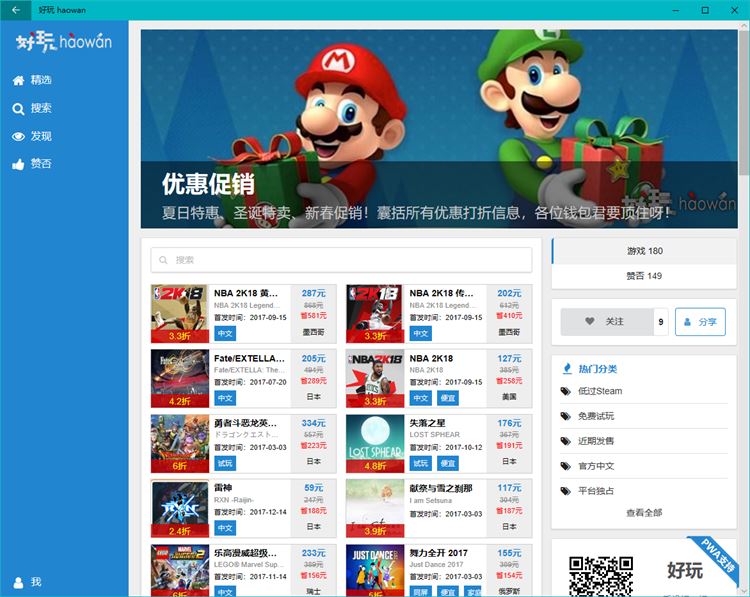This screenshot has height=597, width=750.
Task: Open 献祭与雪之刹那 cover thumbnail
Action: click(x=375, y=509)
